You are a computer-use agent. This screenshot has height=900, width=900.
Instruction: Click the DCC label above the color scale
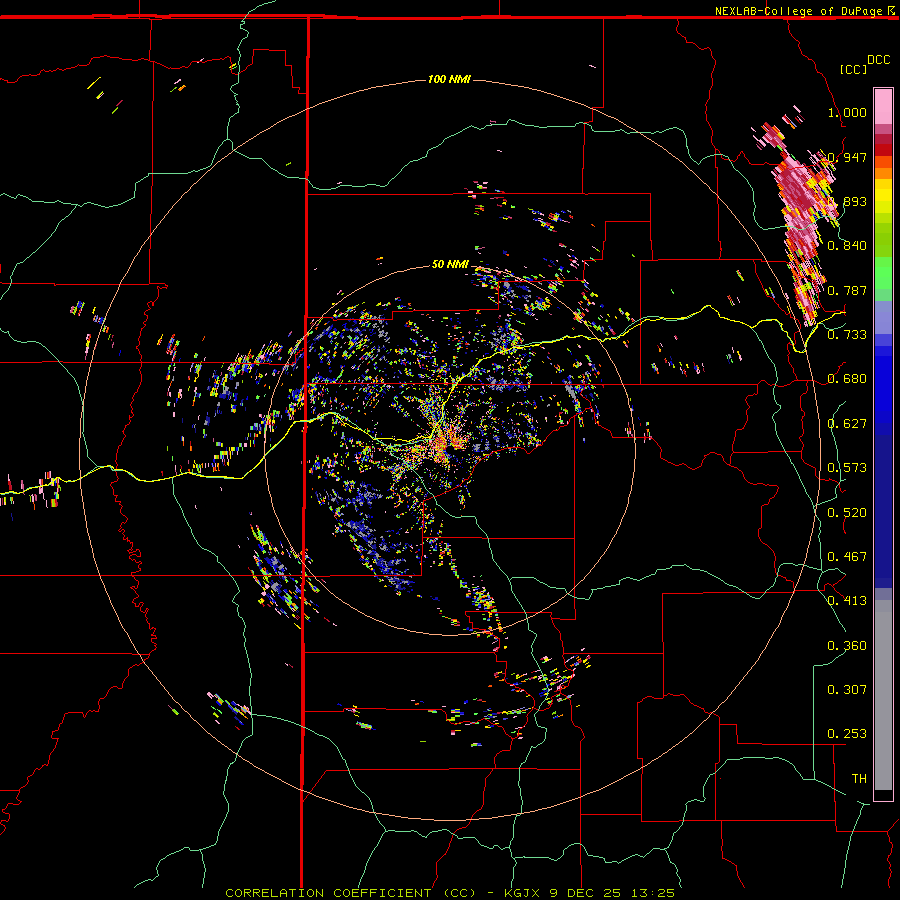[879, 60]
